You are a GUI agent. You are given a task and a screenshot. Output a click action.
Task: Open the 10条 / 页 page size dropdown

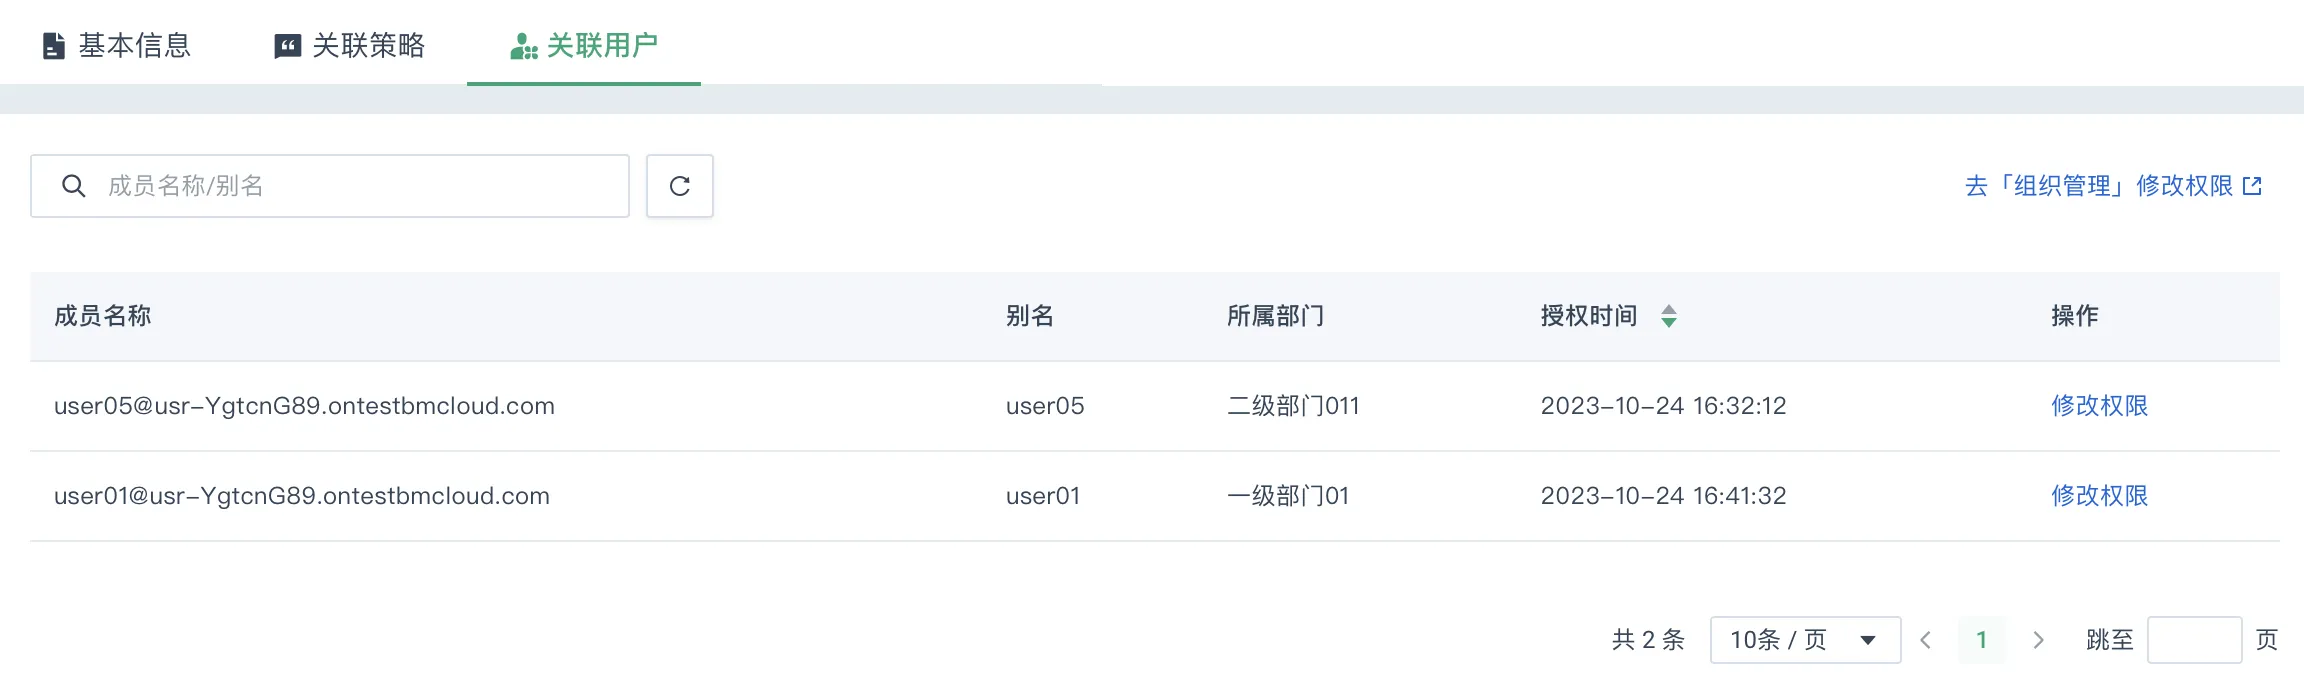[1805, 640]
